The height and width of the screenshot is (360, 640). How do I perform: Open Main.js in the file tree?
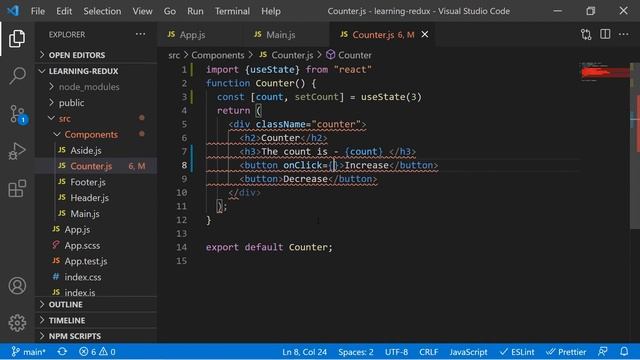point(96,213)
